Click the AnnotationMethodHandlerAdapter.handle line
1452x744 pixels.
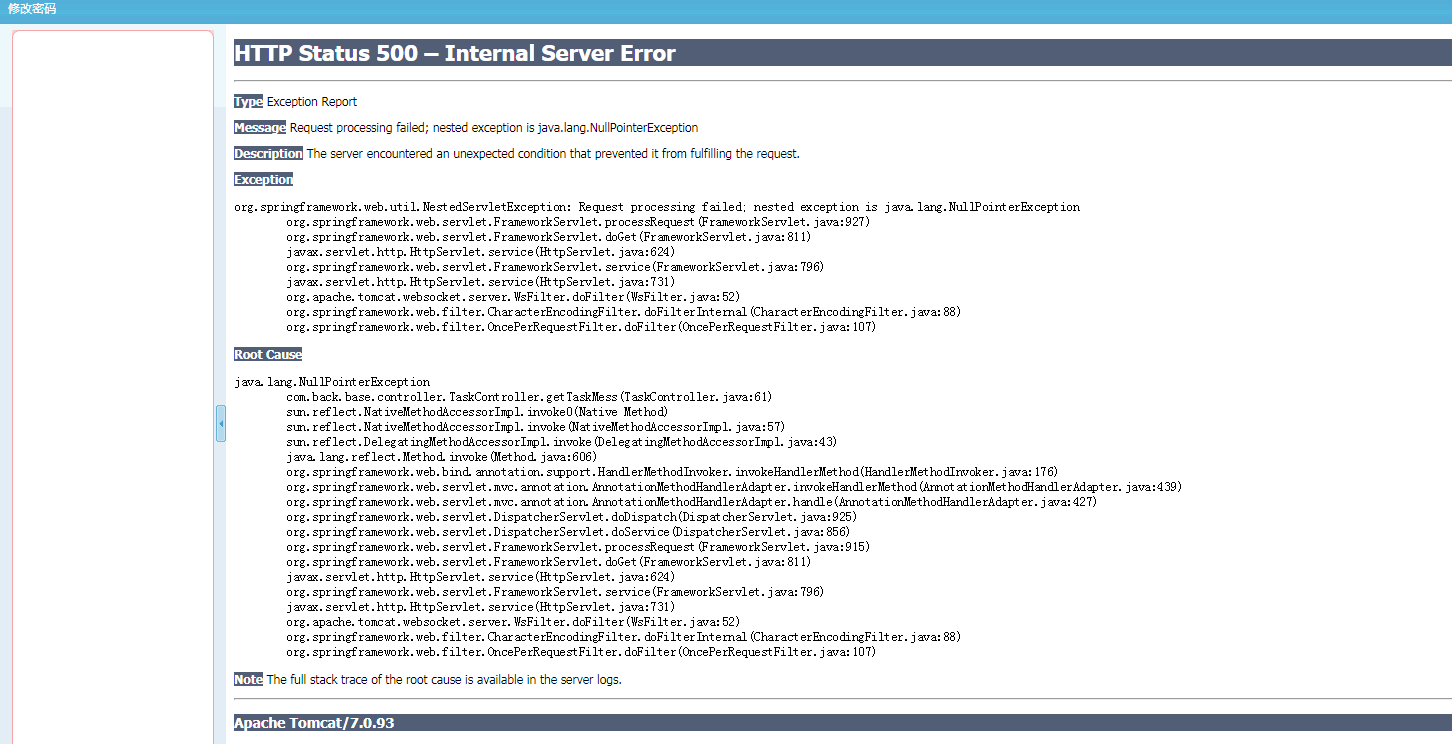point(691,502)
